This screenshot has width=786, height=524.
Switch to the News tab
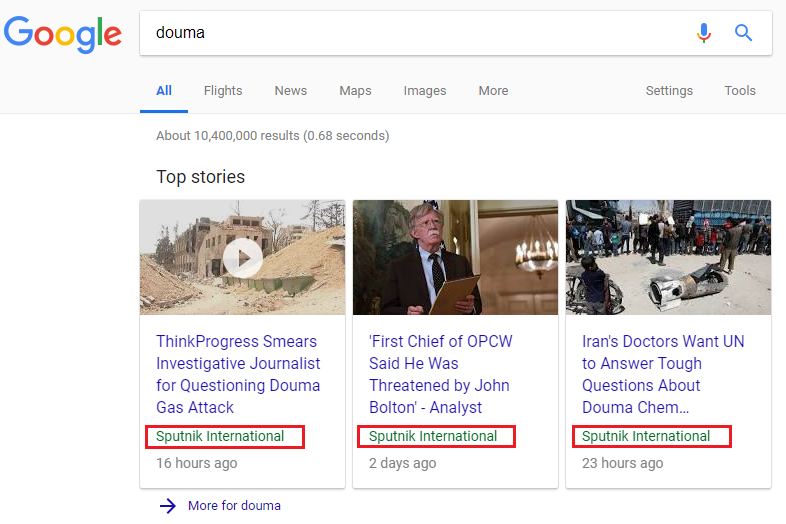(291, 91)
